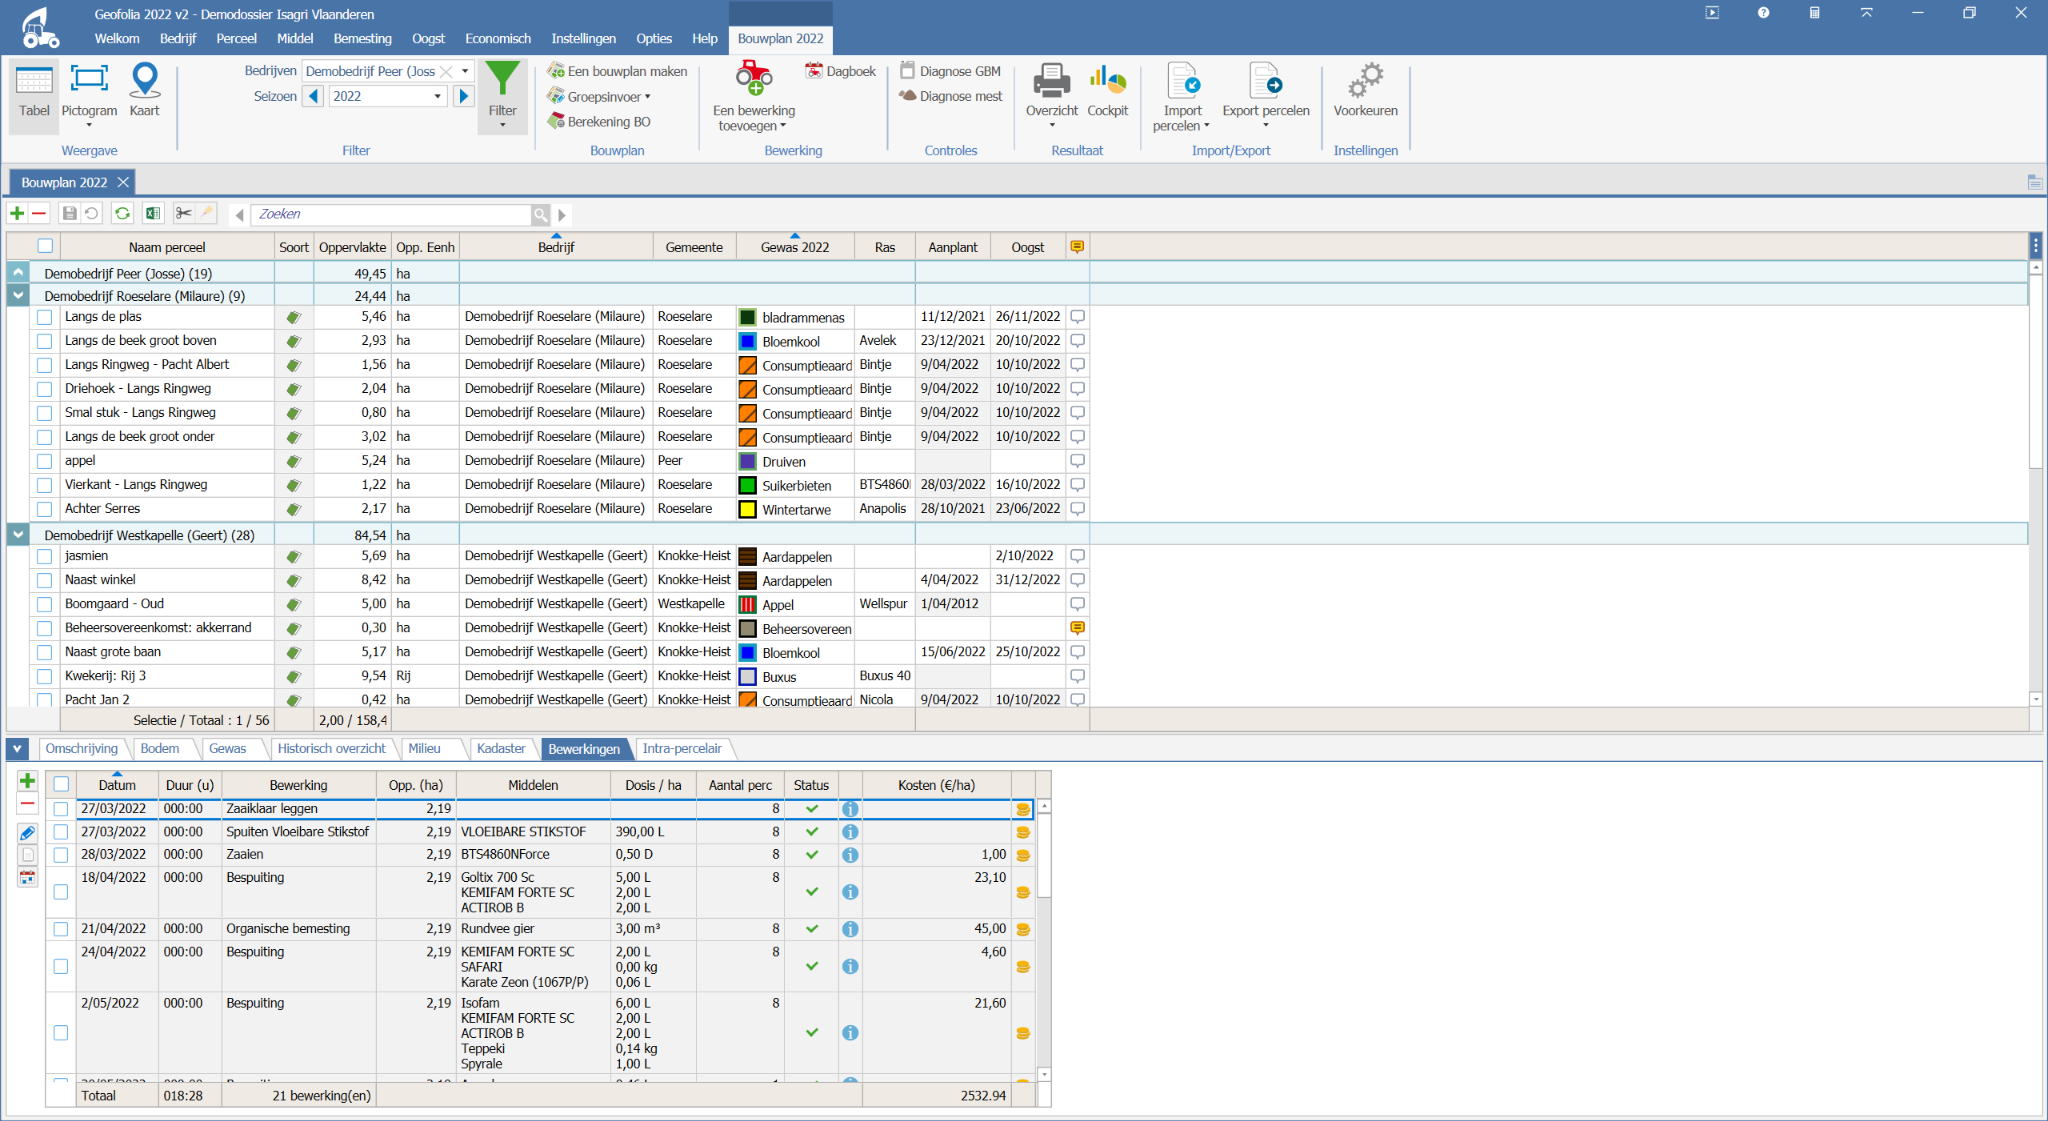2048x1121 pixels.
Task: Click the scissors split icon
Action: click(x=184, y=213)
